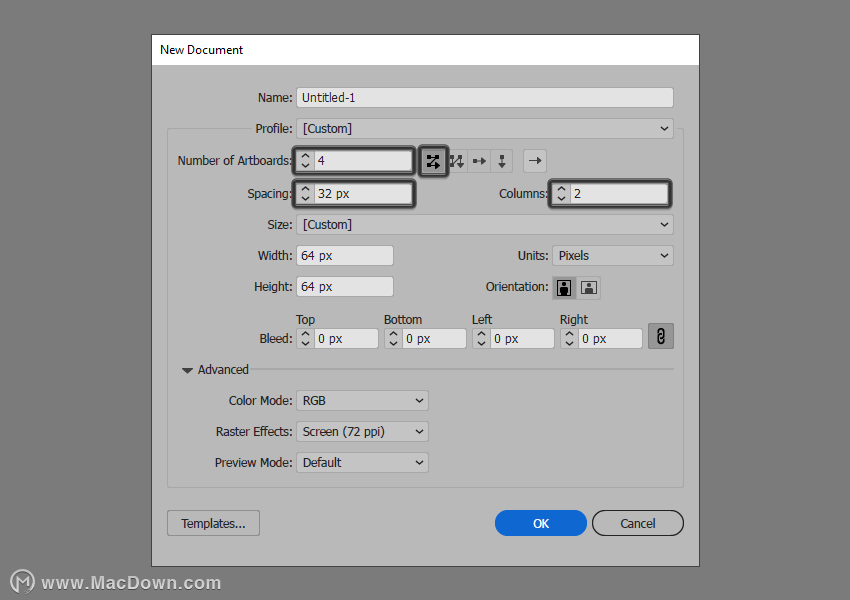Select the Grid by Column arrangement icon

456,161
